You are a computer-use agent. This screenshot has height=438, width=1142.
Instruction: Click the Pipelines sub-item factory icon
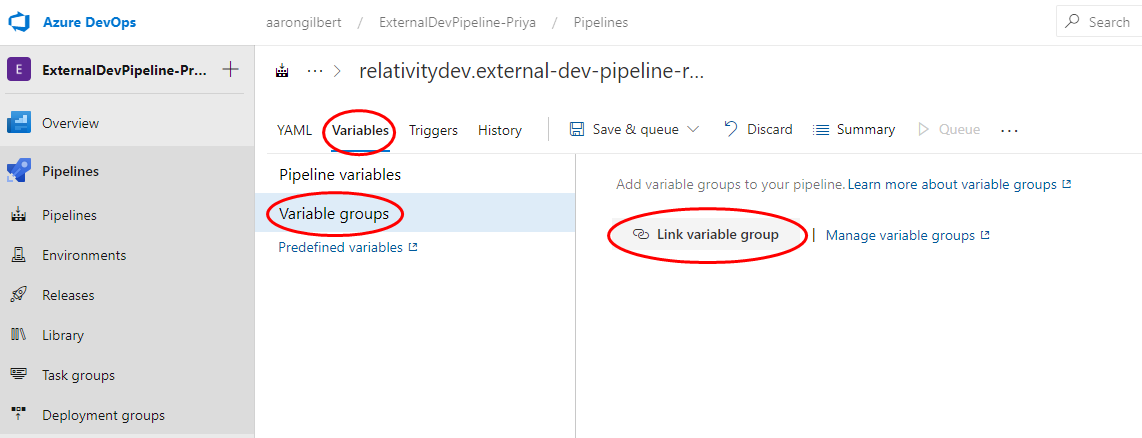[x=18, y=215]
